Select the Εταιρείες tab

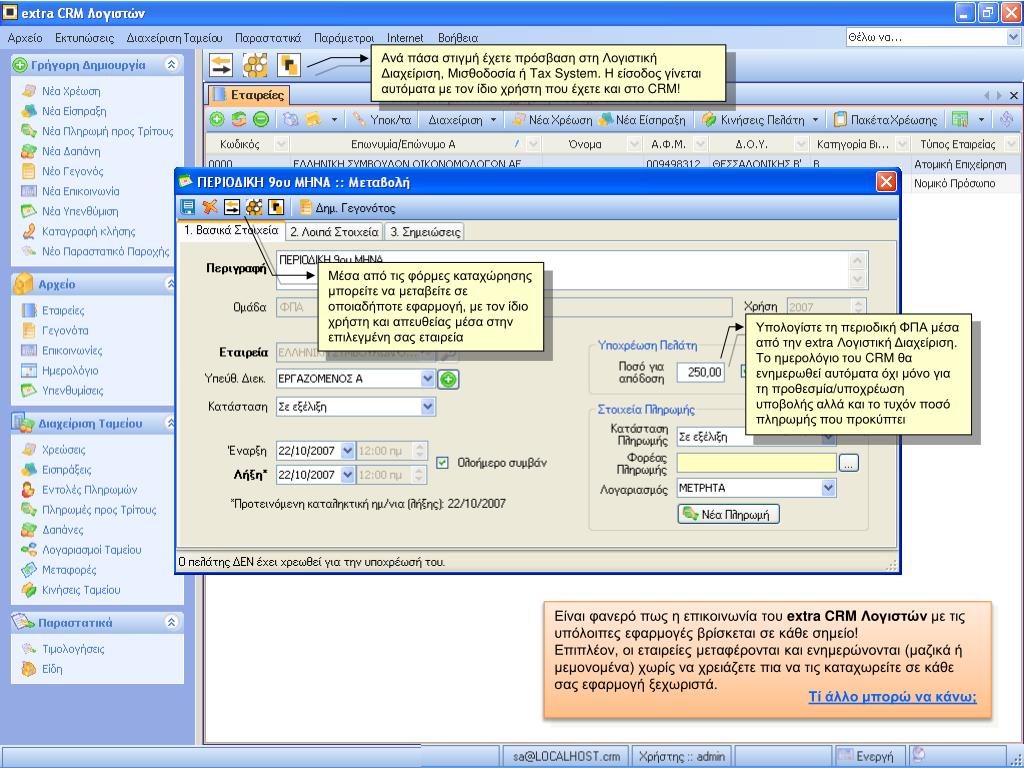(249, 95)
